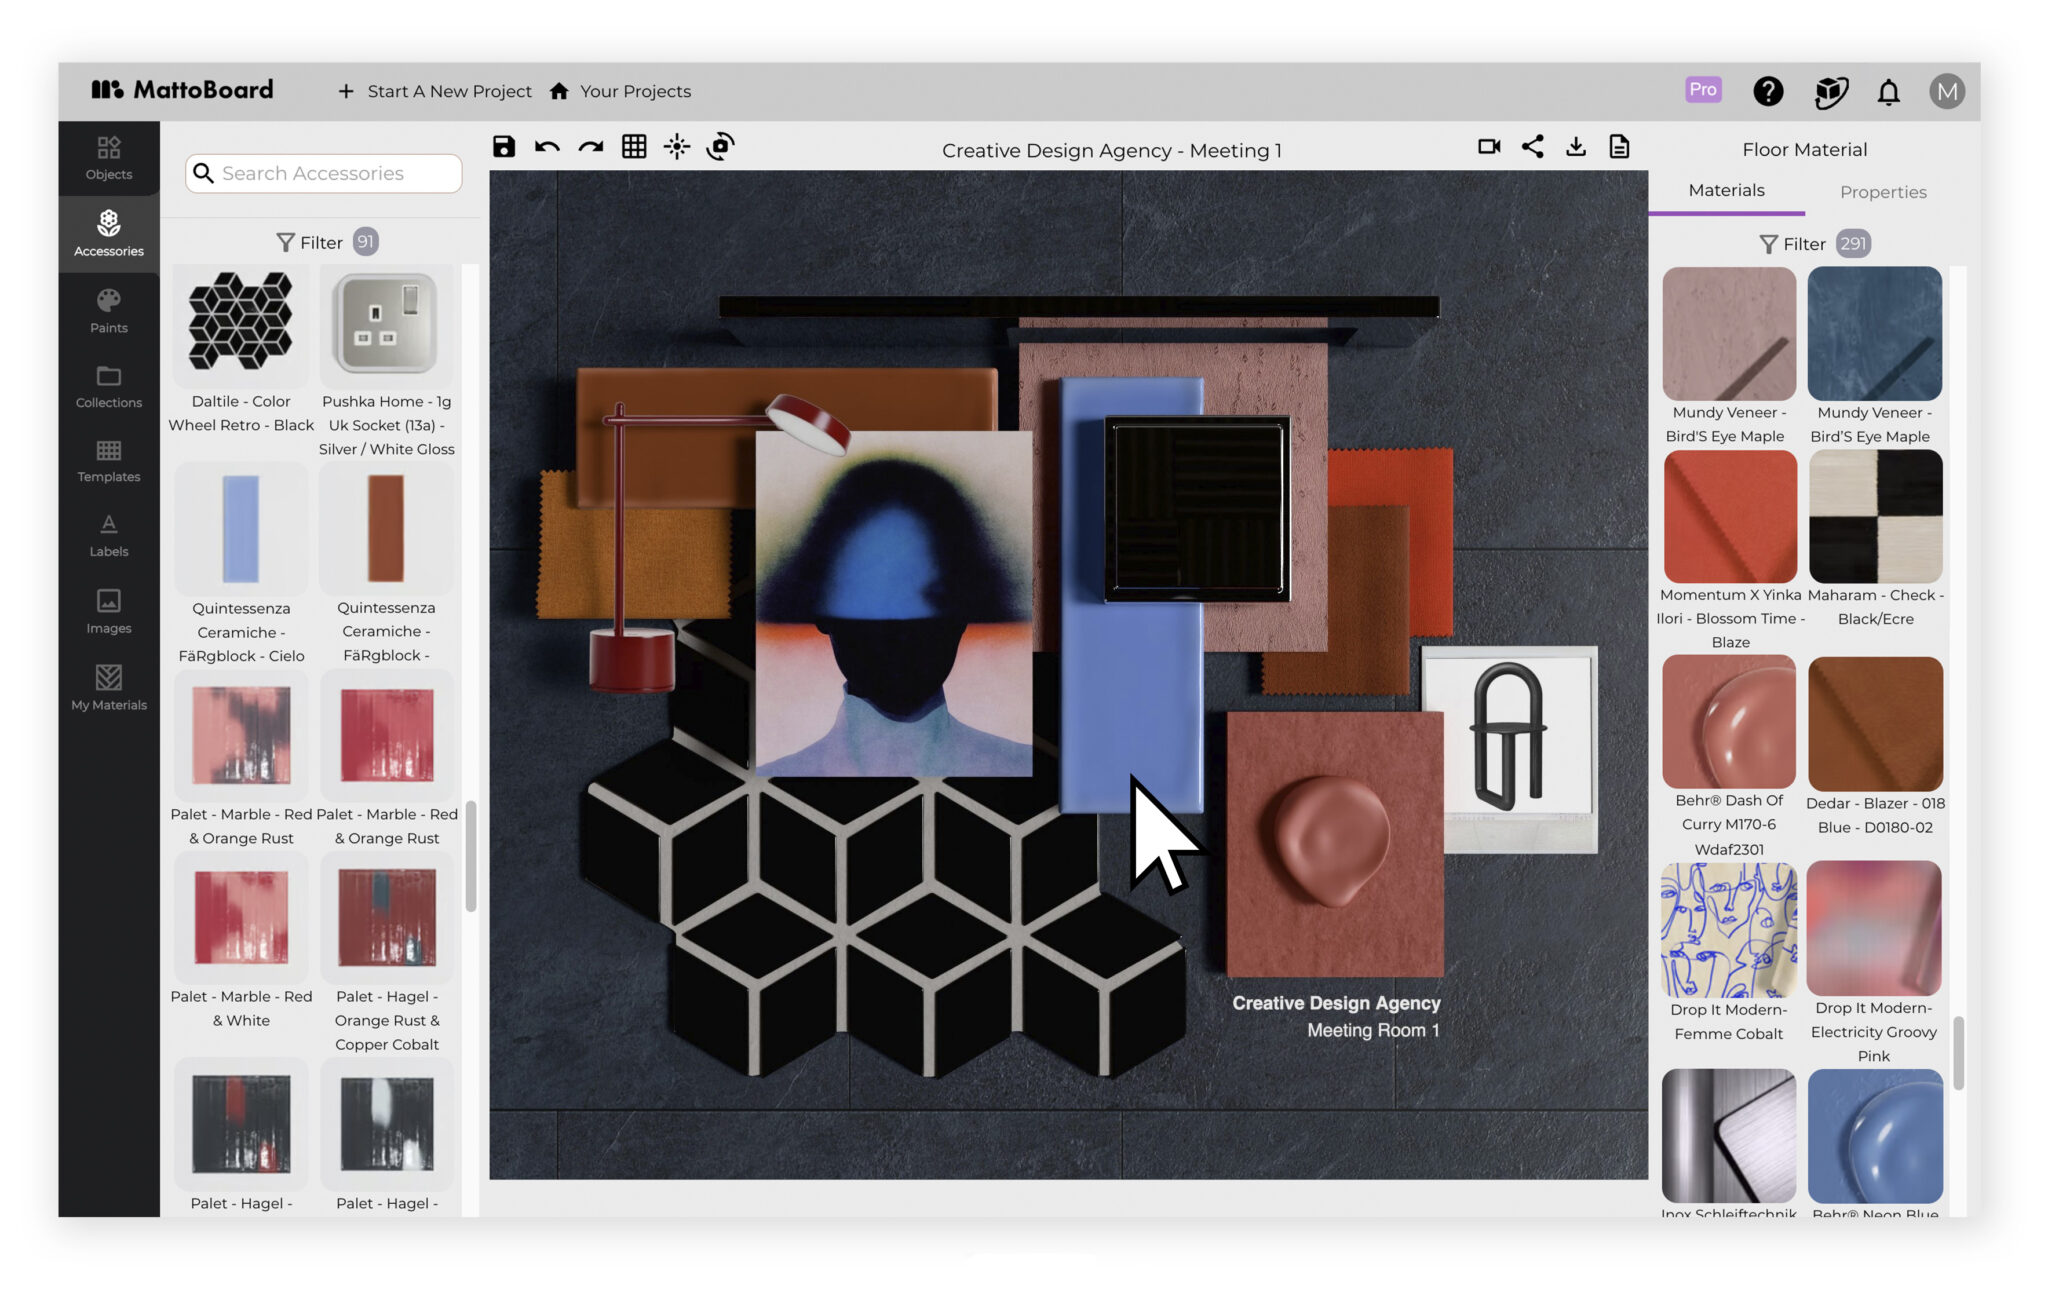2048x1315 pixels.
Task: Undo the last action
Action: [x=546, y=146]
